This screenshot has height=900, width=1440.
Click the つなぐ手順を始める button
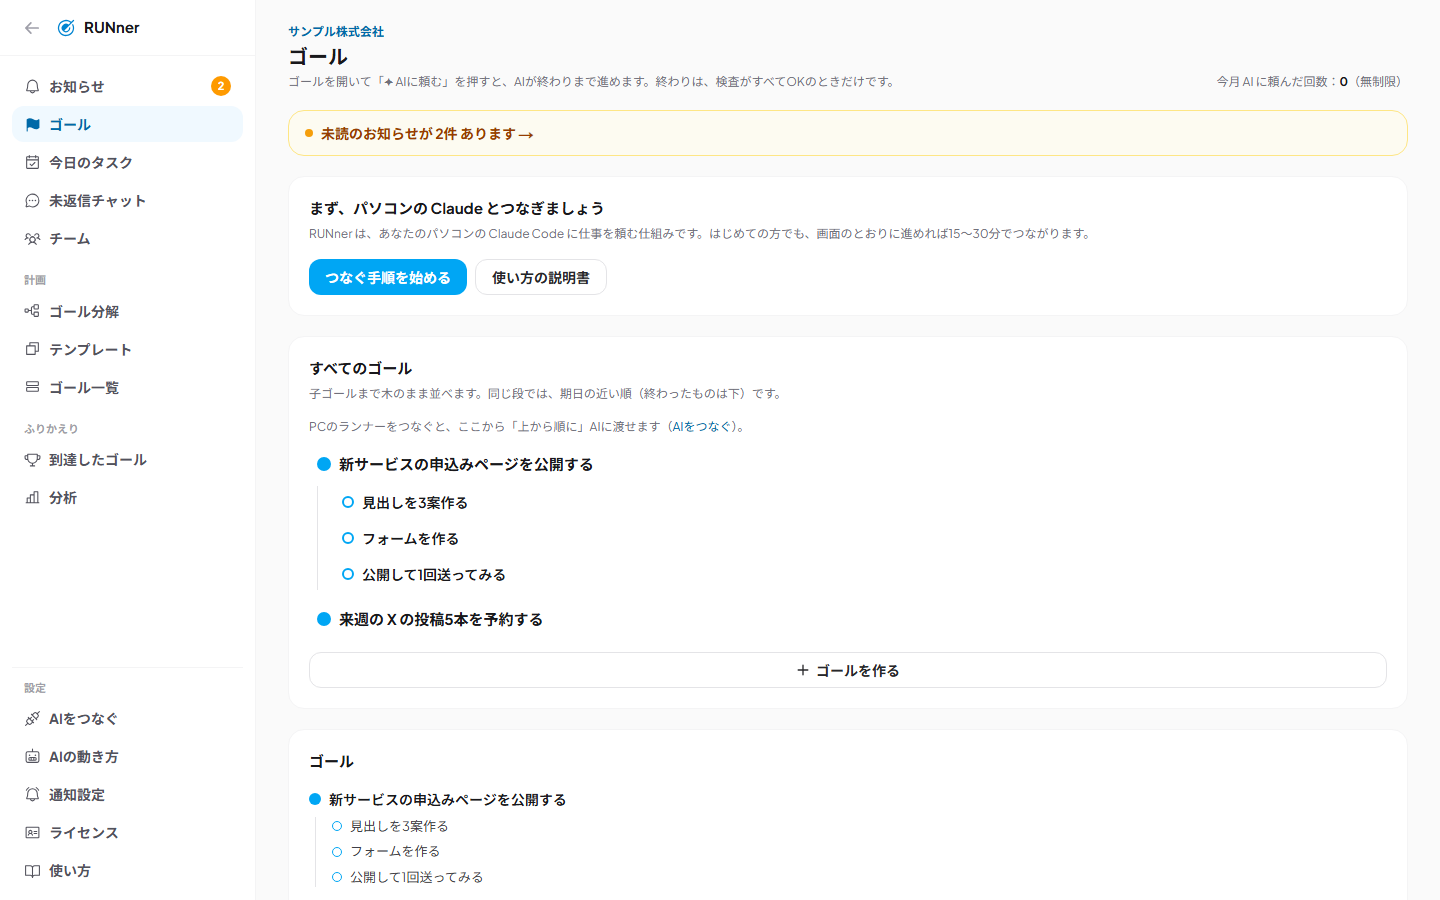(x=388, y=277)
